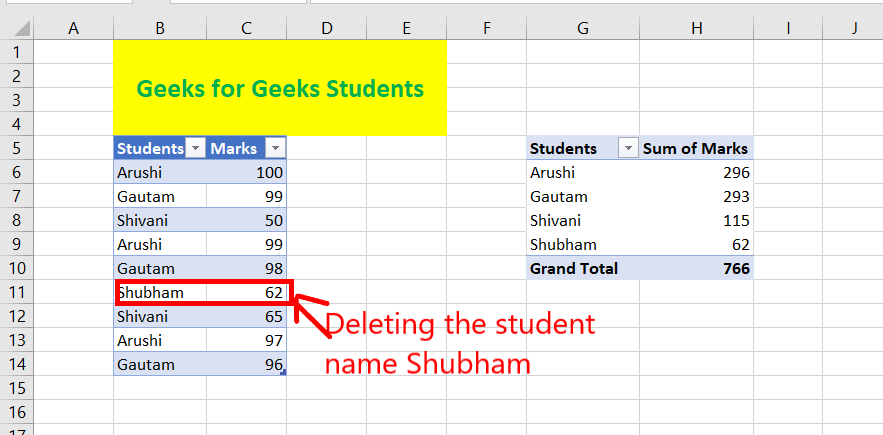The image size is (883, 435).
Task: Select row 9 header
Action: coord(17,244)
